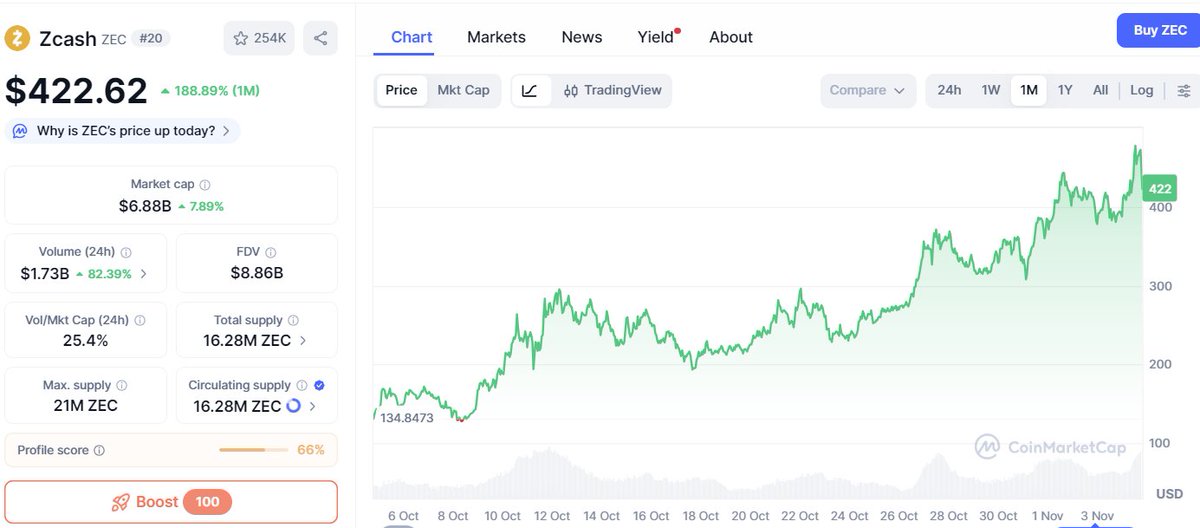Click the Circulating supply info icon
Image resolution: width=1200 pixels, height=528 pixels.
301,386
